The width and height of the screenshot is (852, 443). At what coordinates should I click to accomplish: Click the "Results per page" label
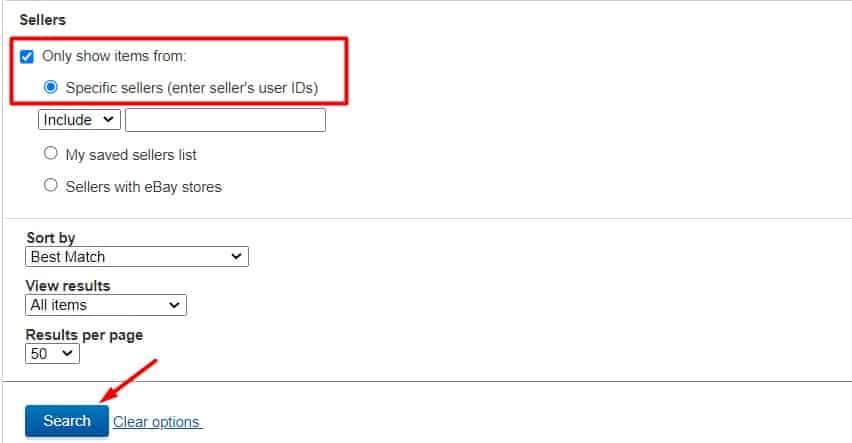pos(84,335)
